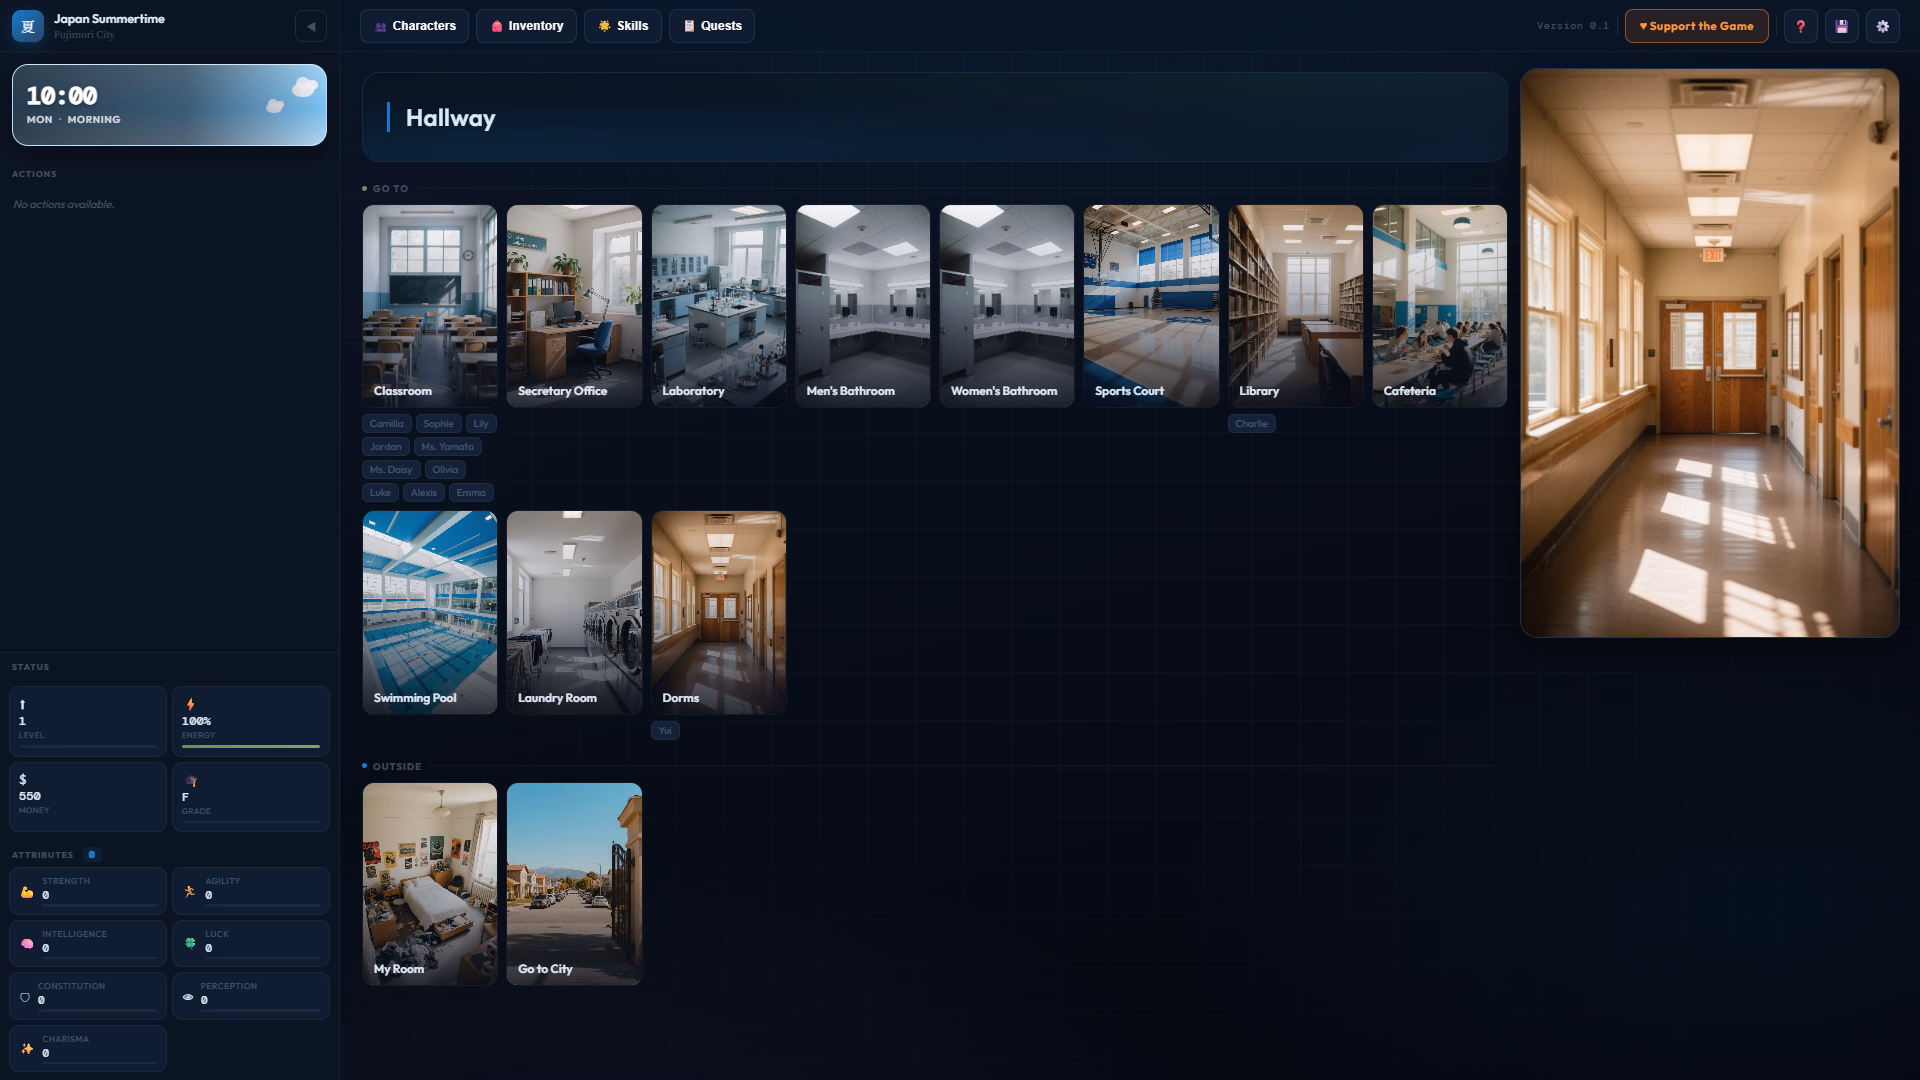Open the Skills menu

(x=622, y=26)
